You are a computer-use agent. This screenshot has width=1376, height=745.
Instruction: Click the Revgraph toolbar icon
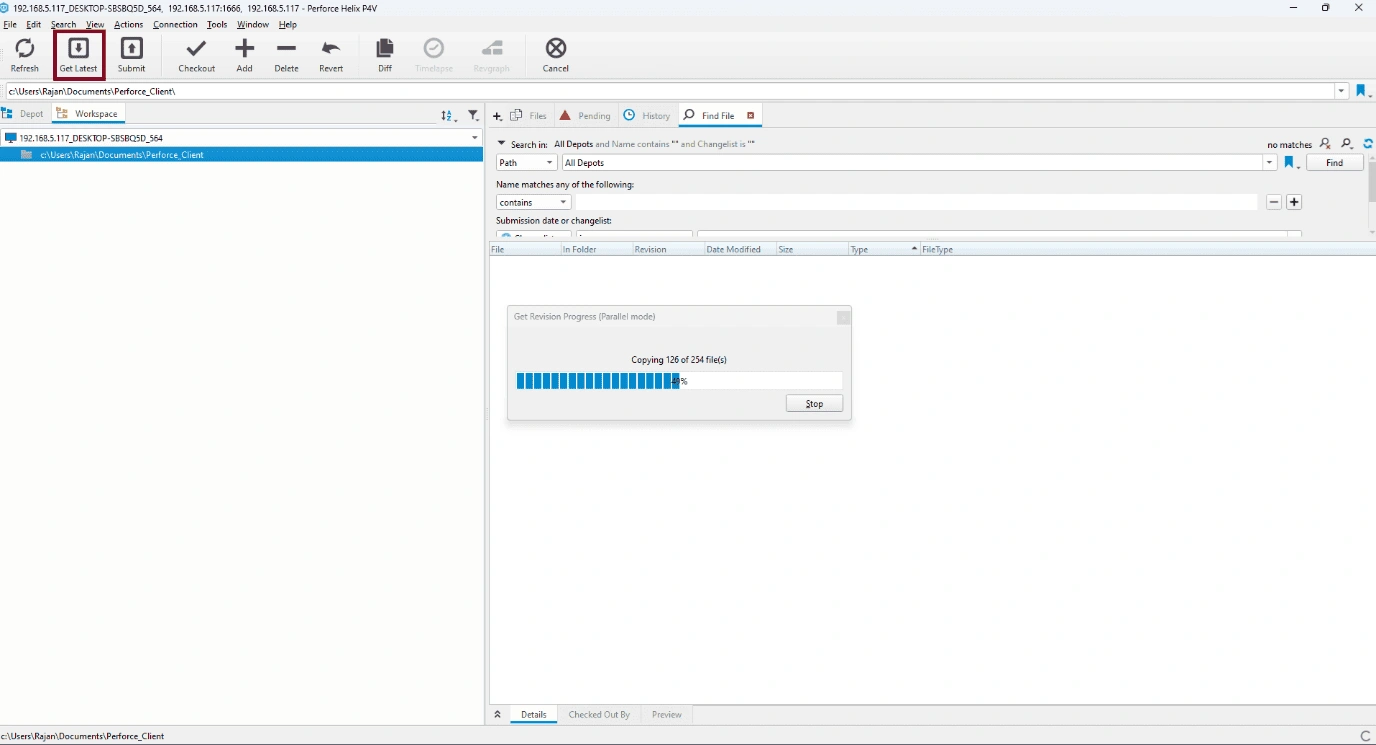(x=491, y=48)
